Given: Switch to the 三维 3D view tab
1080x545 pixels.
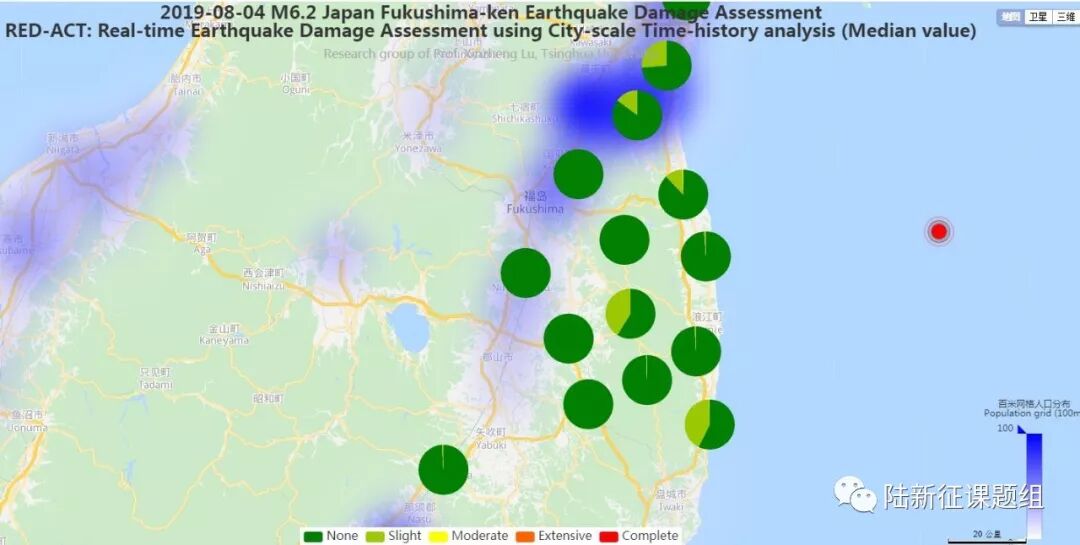Looking at the screenshot, I should click(x=1065, y=17).
